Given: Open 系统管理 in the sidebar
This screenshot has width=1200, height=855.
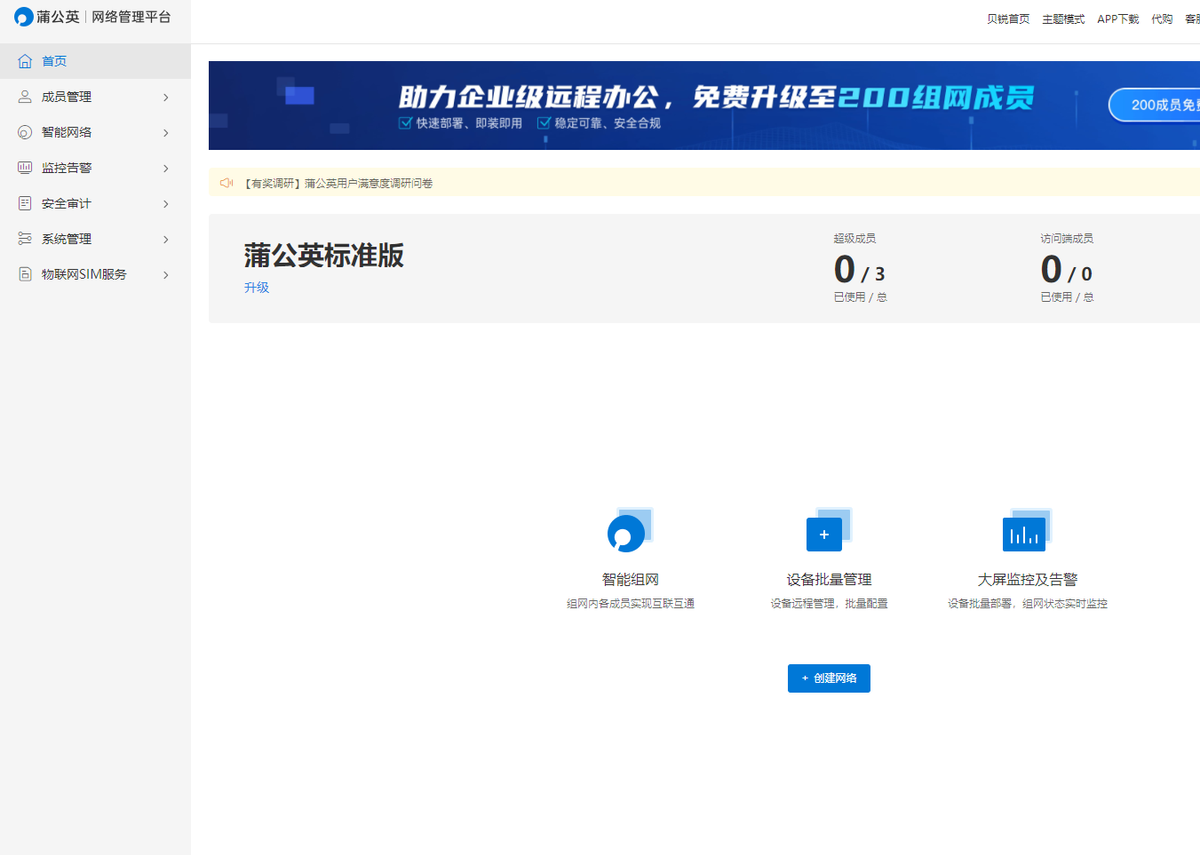Looking at the screenshot, I should click(95, 239).
